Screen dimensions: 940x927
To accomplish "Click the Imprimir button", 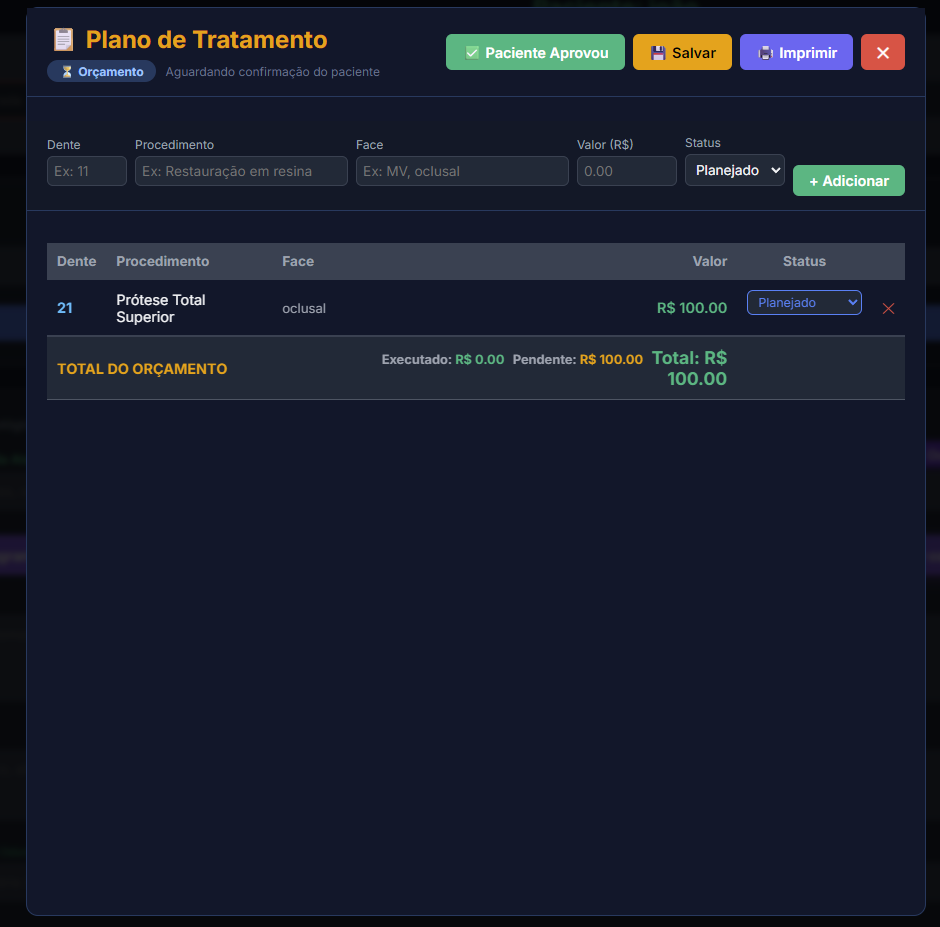I will tap(796, 52).
